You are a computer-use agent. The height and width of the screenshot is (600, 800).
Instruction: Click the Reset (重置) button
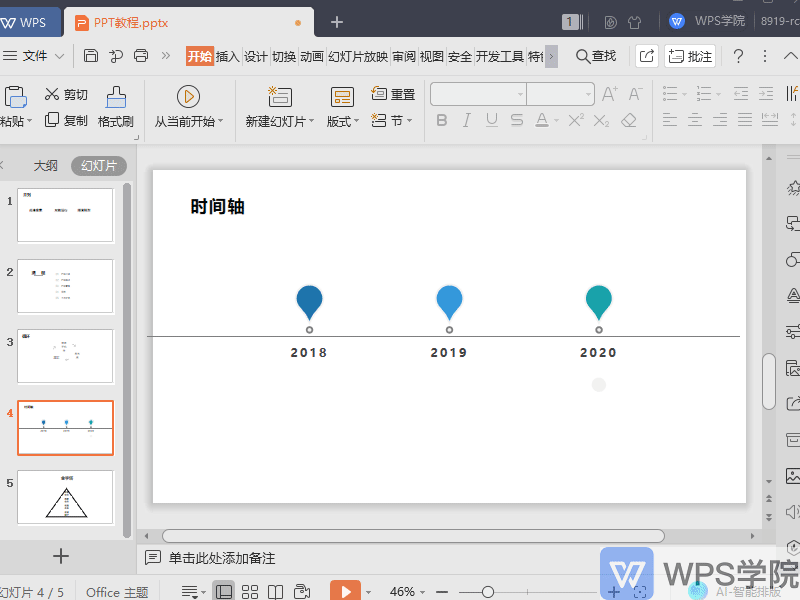click(393, 94)
